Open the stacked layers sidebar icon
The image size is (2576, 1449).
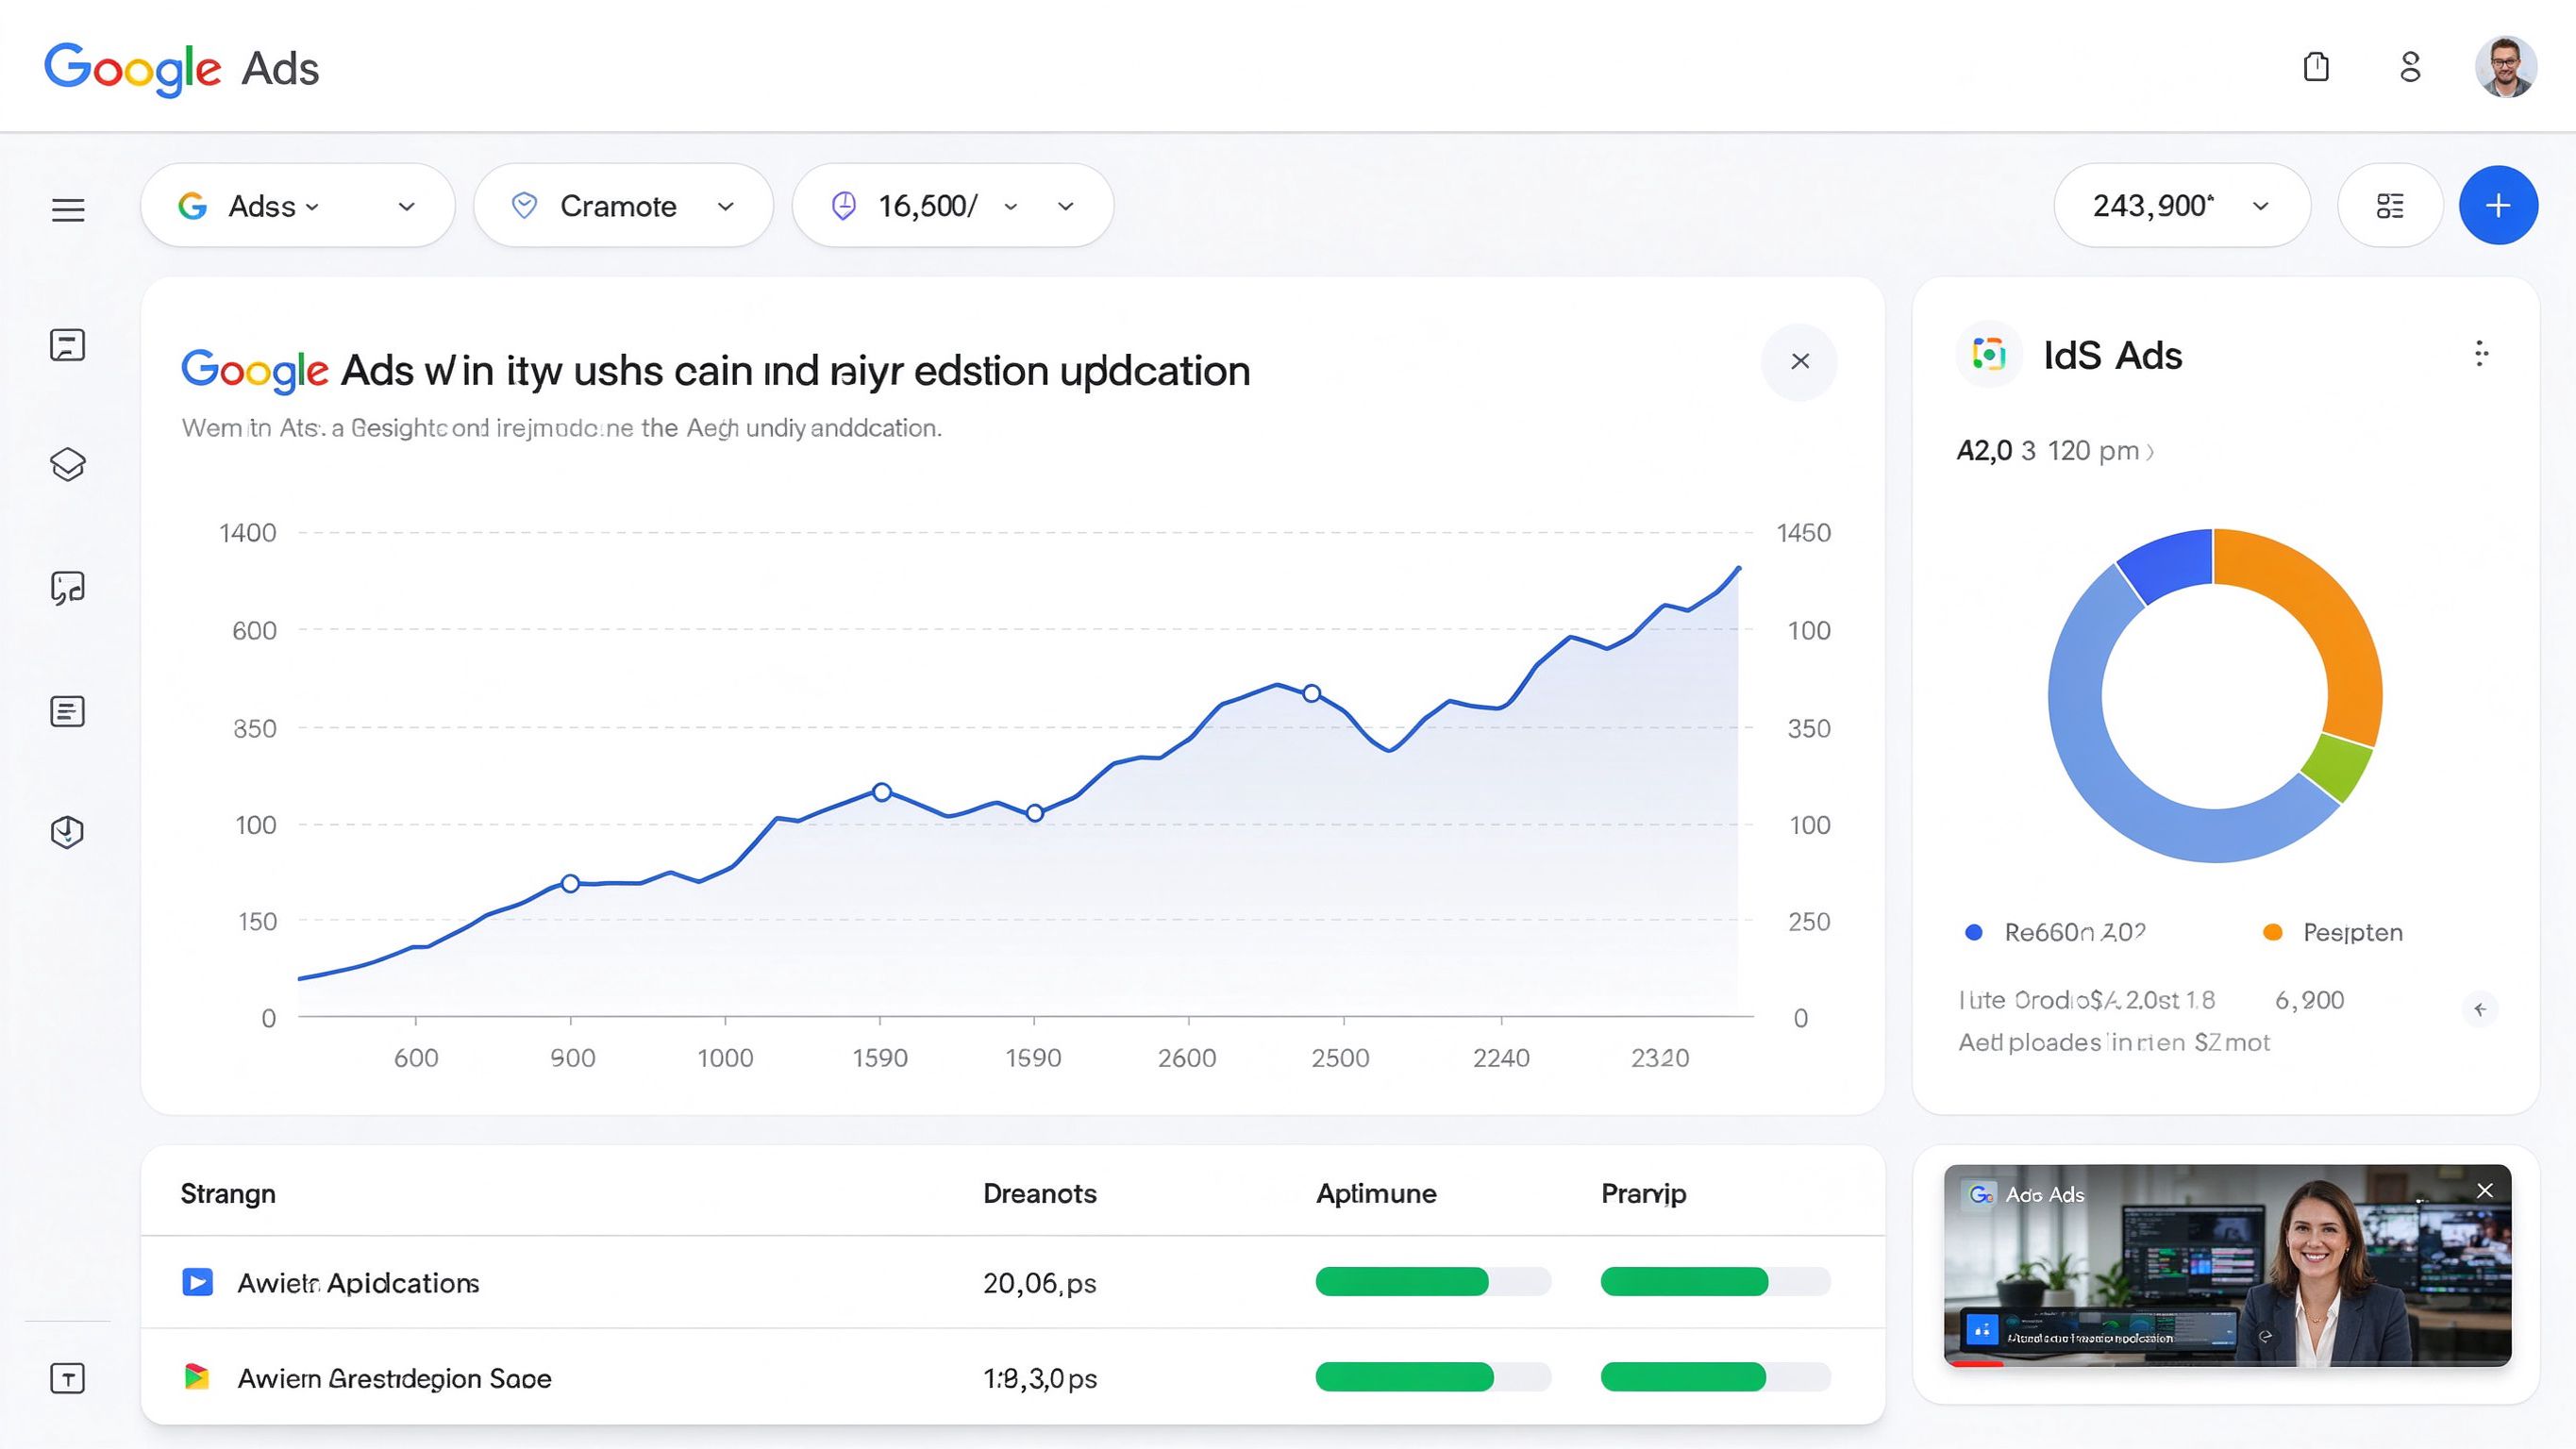pos(68,465)
